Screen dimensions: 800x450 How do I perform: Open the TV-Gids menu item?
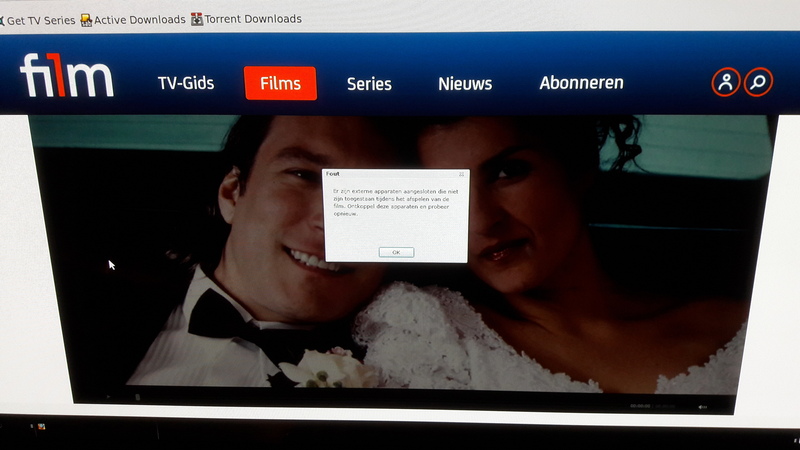click(186, 83)
